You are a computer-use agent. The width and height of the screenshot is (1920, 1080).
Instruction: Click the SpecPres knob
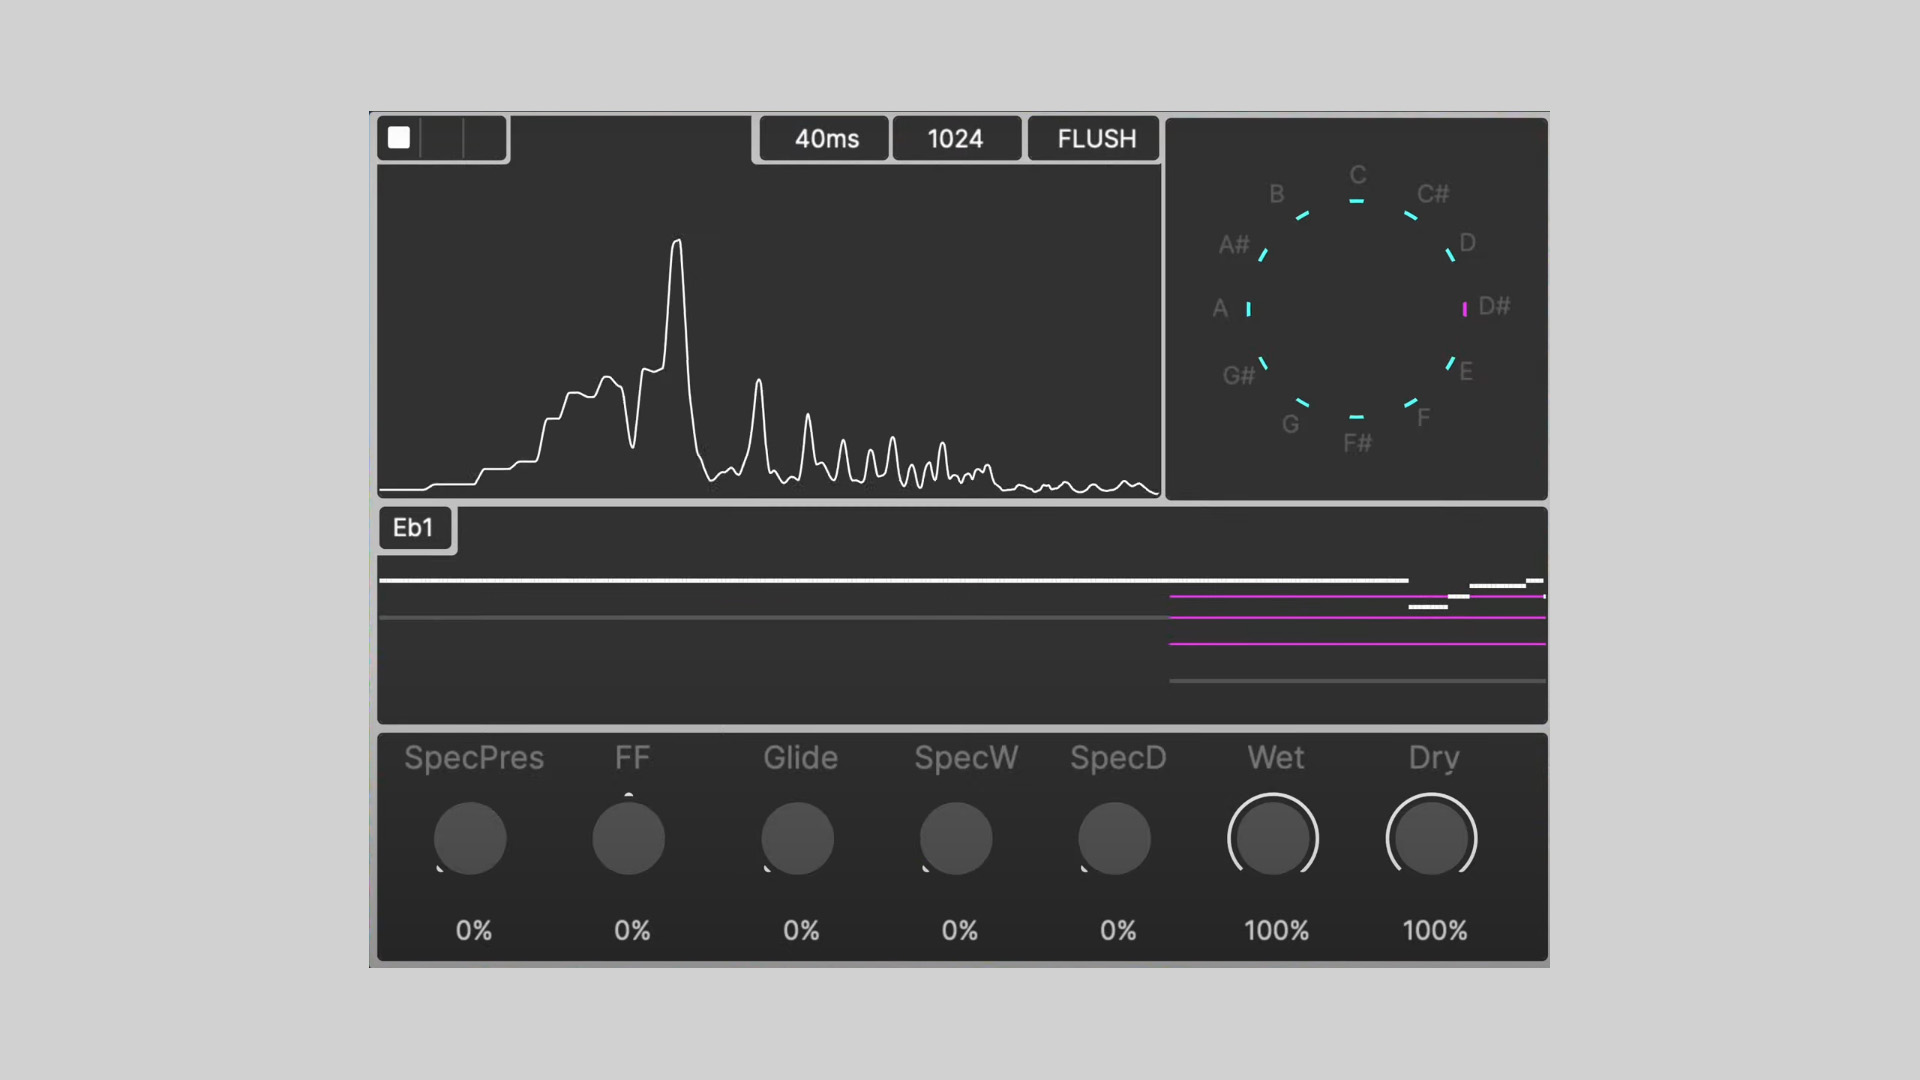(x=470, y=838)
